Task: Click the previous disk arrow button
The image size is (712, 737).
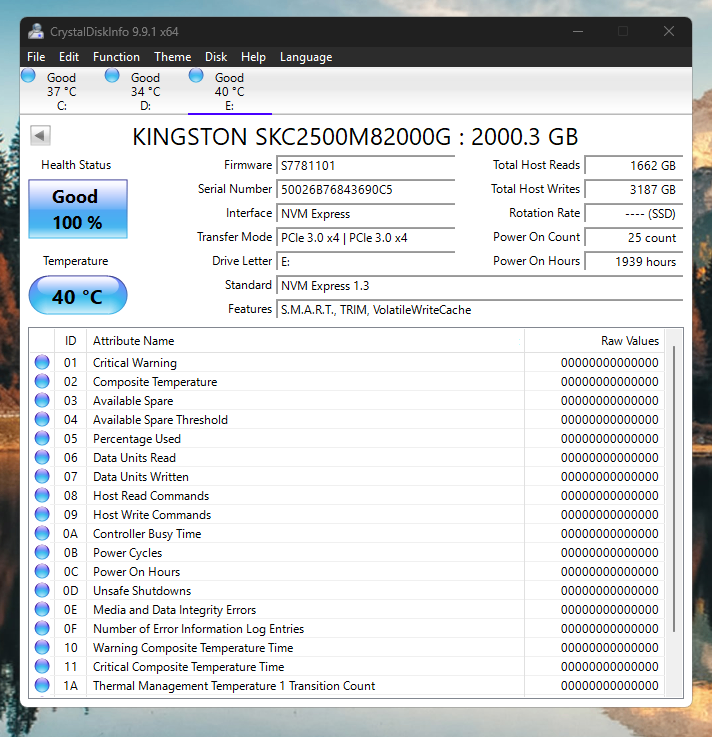Action: (x=40, y=136)
